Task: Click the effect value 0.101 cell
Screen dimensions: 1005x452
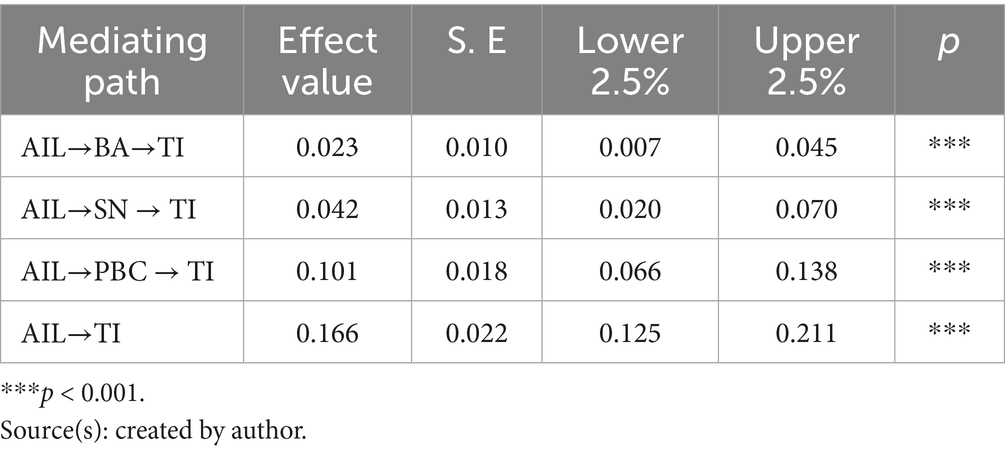Action: pos(328,270)
